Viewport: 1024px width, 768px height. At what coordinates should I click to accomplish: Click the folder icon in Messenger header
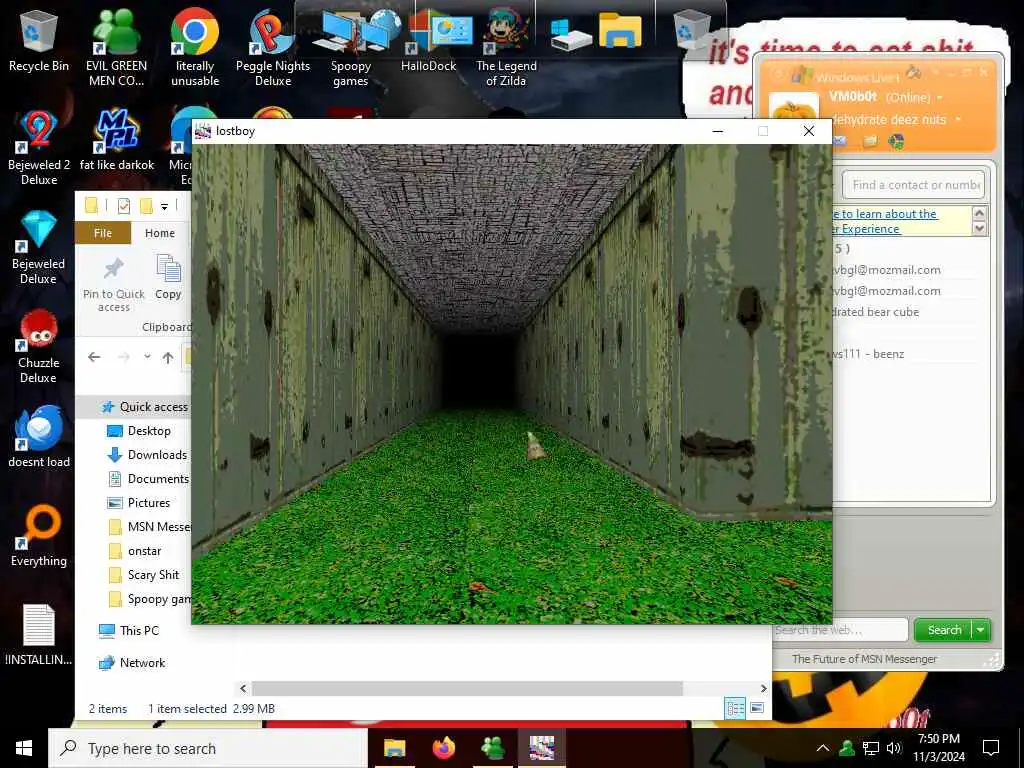869,141
